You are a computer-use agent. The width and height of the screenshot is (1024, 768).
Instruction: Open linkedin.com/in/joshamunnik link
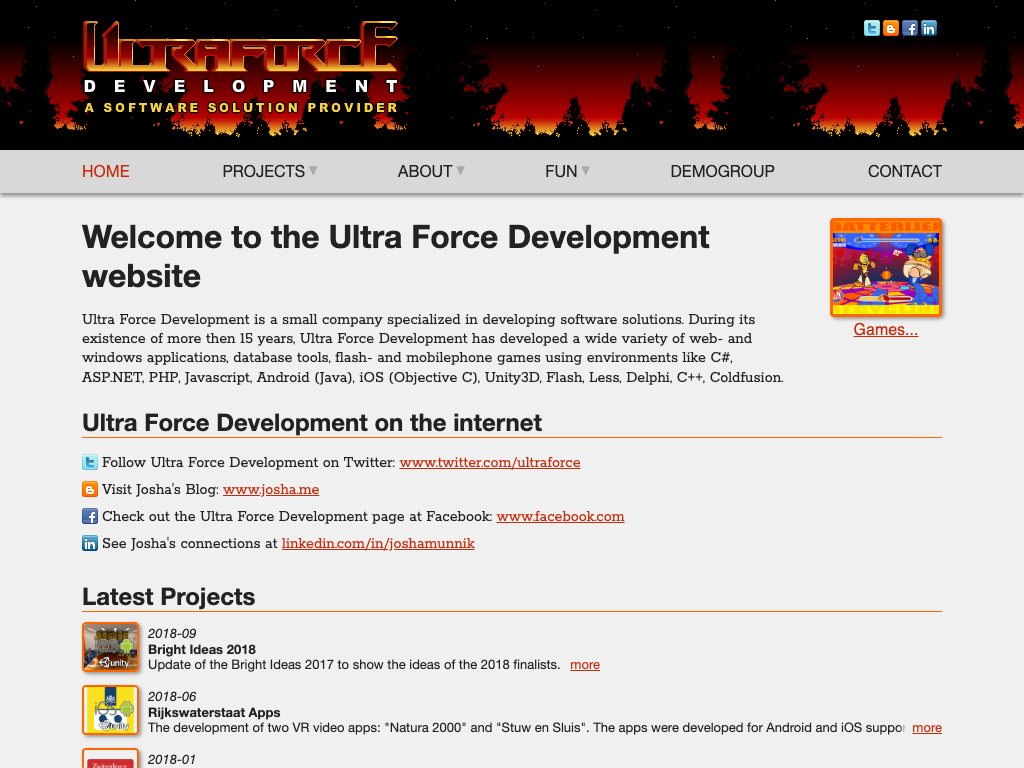click(x=378, y=543)
